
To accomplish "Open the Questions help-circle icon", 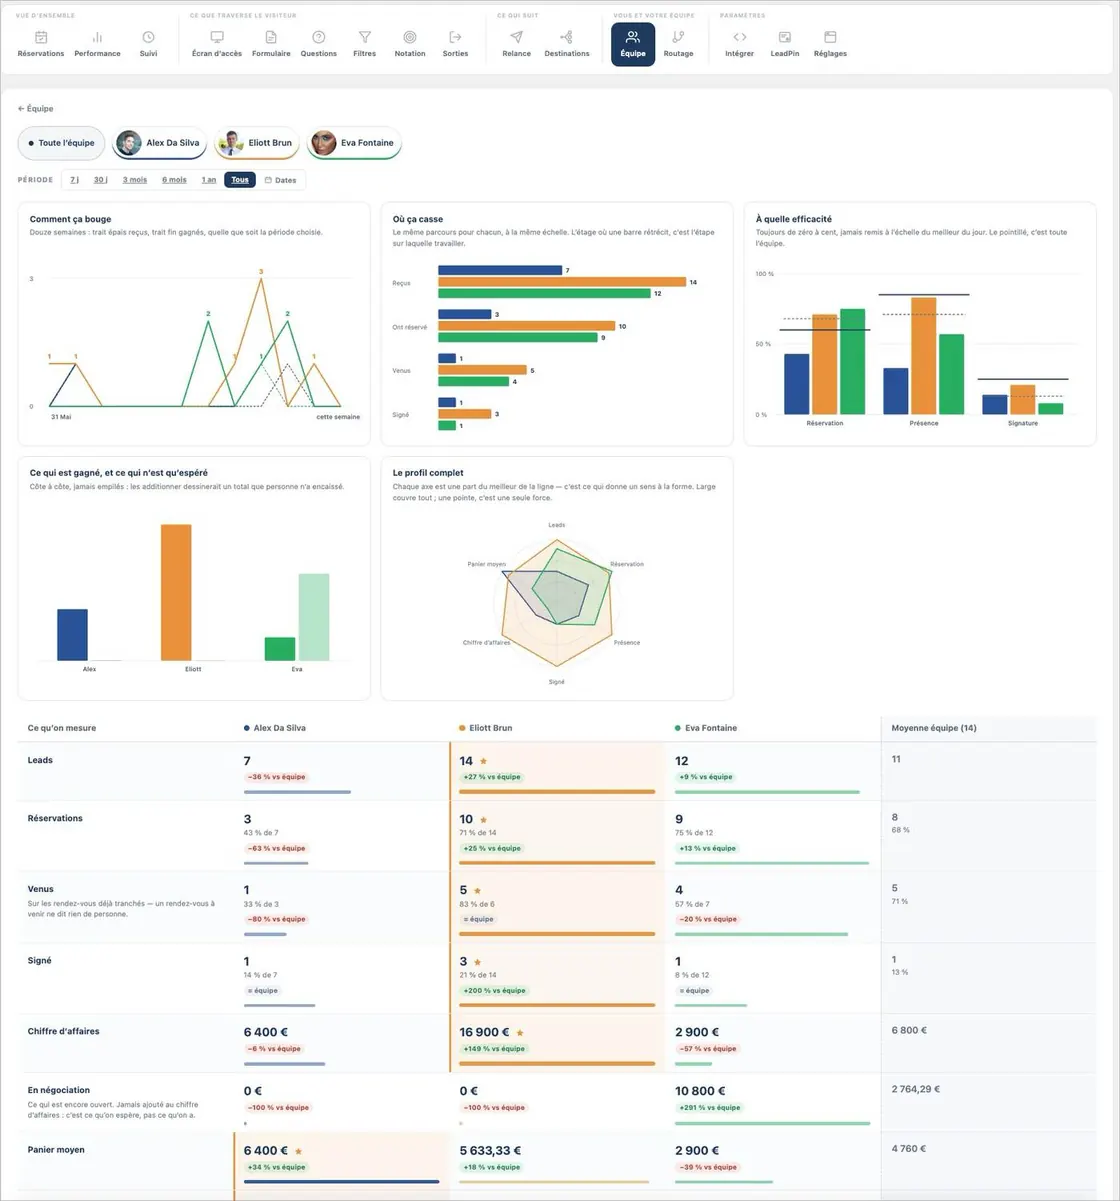I will pyautogui.click(x=319, y=37).
